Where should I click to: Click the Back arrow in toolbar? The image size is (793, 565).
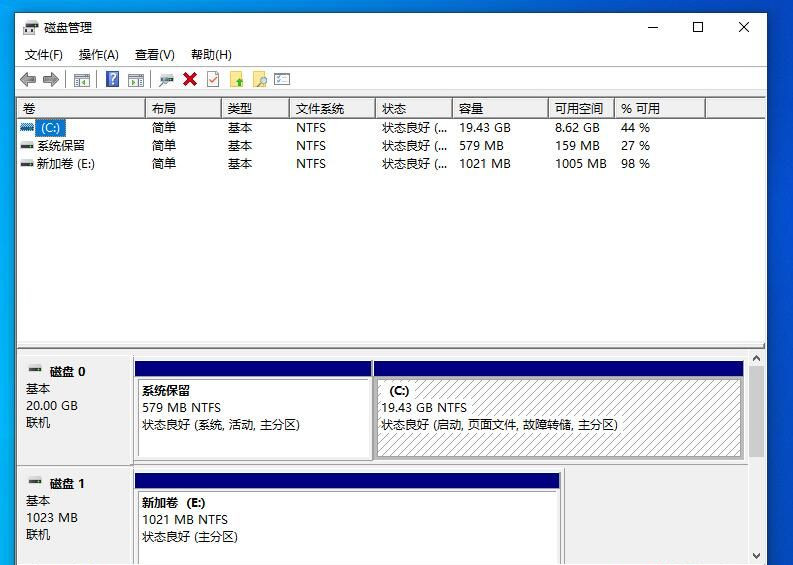(x=28, y=80)
